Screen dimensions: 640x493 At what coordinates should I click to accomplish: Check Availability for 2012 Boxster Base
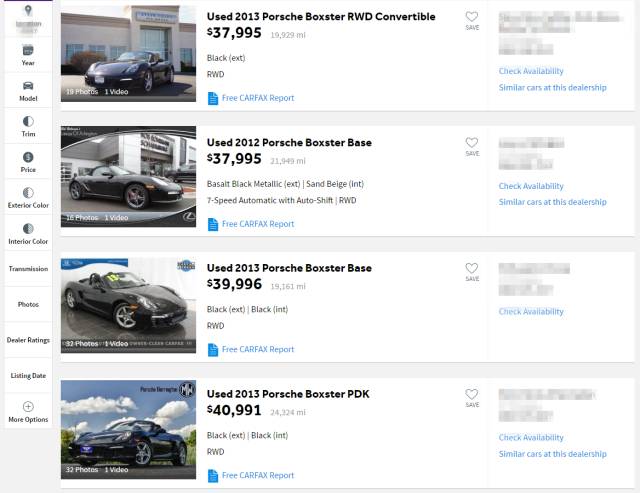coord(531,186)
